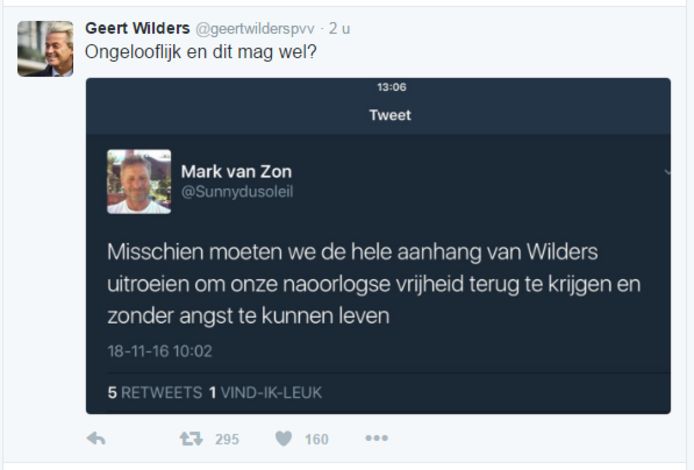Click the tweet text Ongelooflijk en dit mag wel

201,52
